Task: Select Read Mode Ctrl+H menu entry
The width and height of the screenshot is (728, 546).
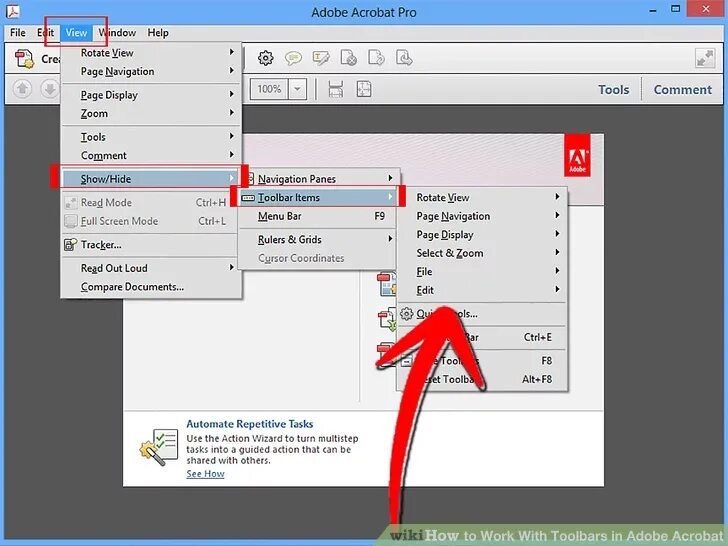Action: [151, 202]
